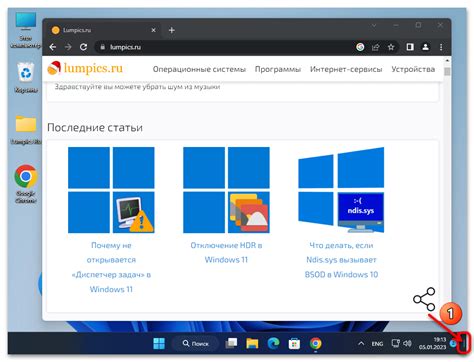The image size is (474, 362).
Task: Open the Диспетчер задач article thumbnail
Action: coord(111,190)
